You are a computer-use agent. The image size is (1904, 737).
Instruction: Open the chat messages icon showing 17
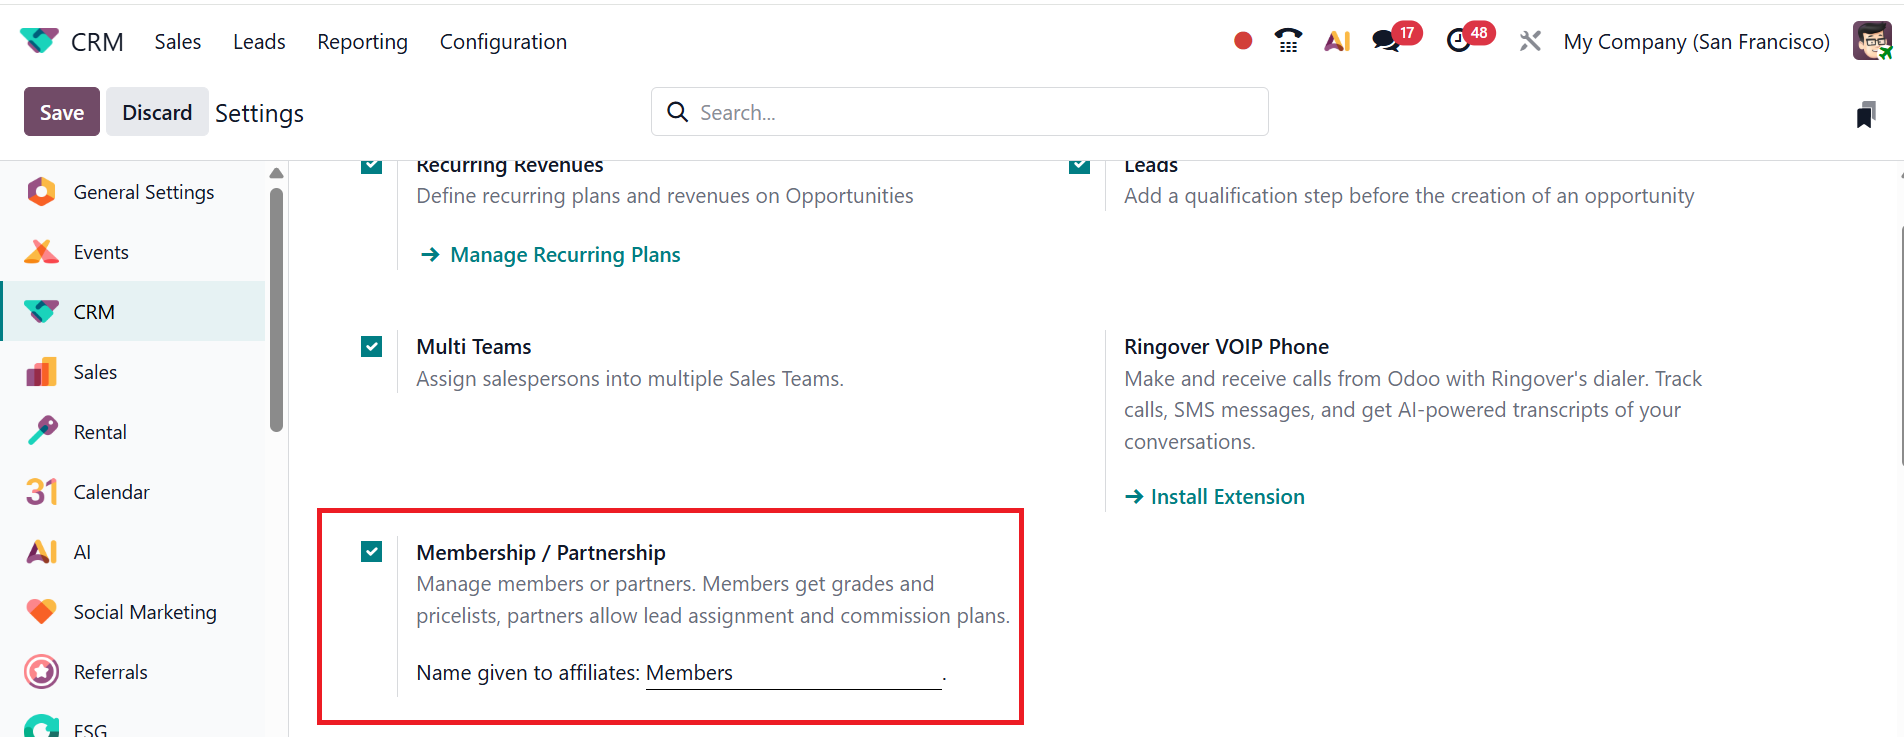[1386, 41]
